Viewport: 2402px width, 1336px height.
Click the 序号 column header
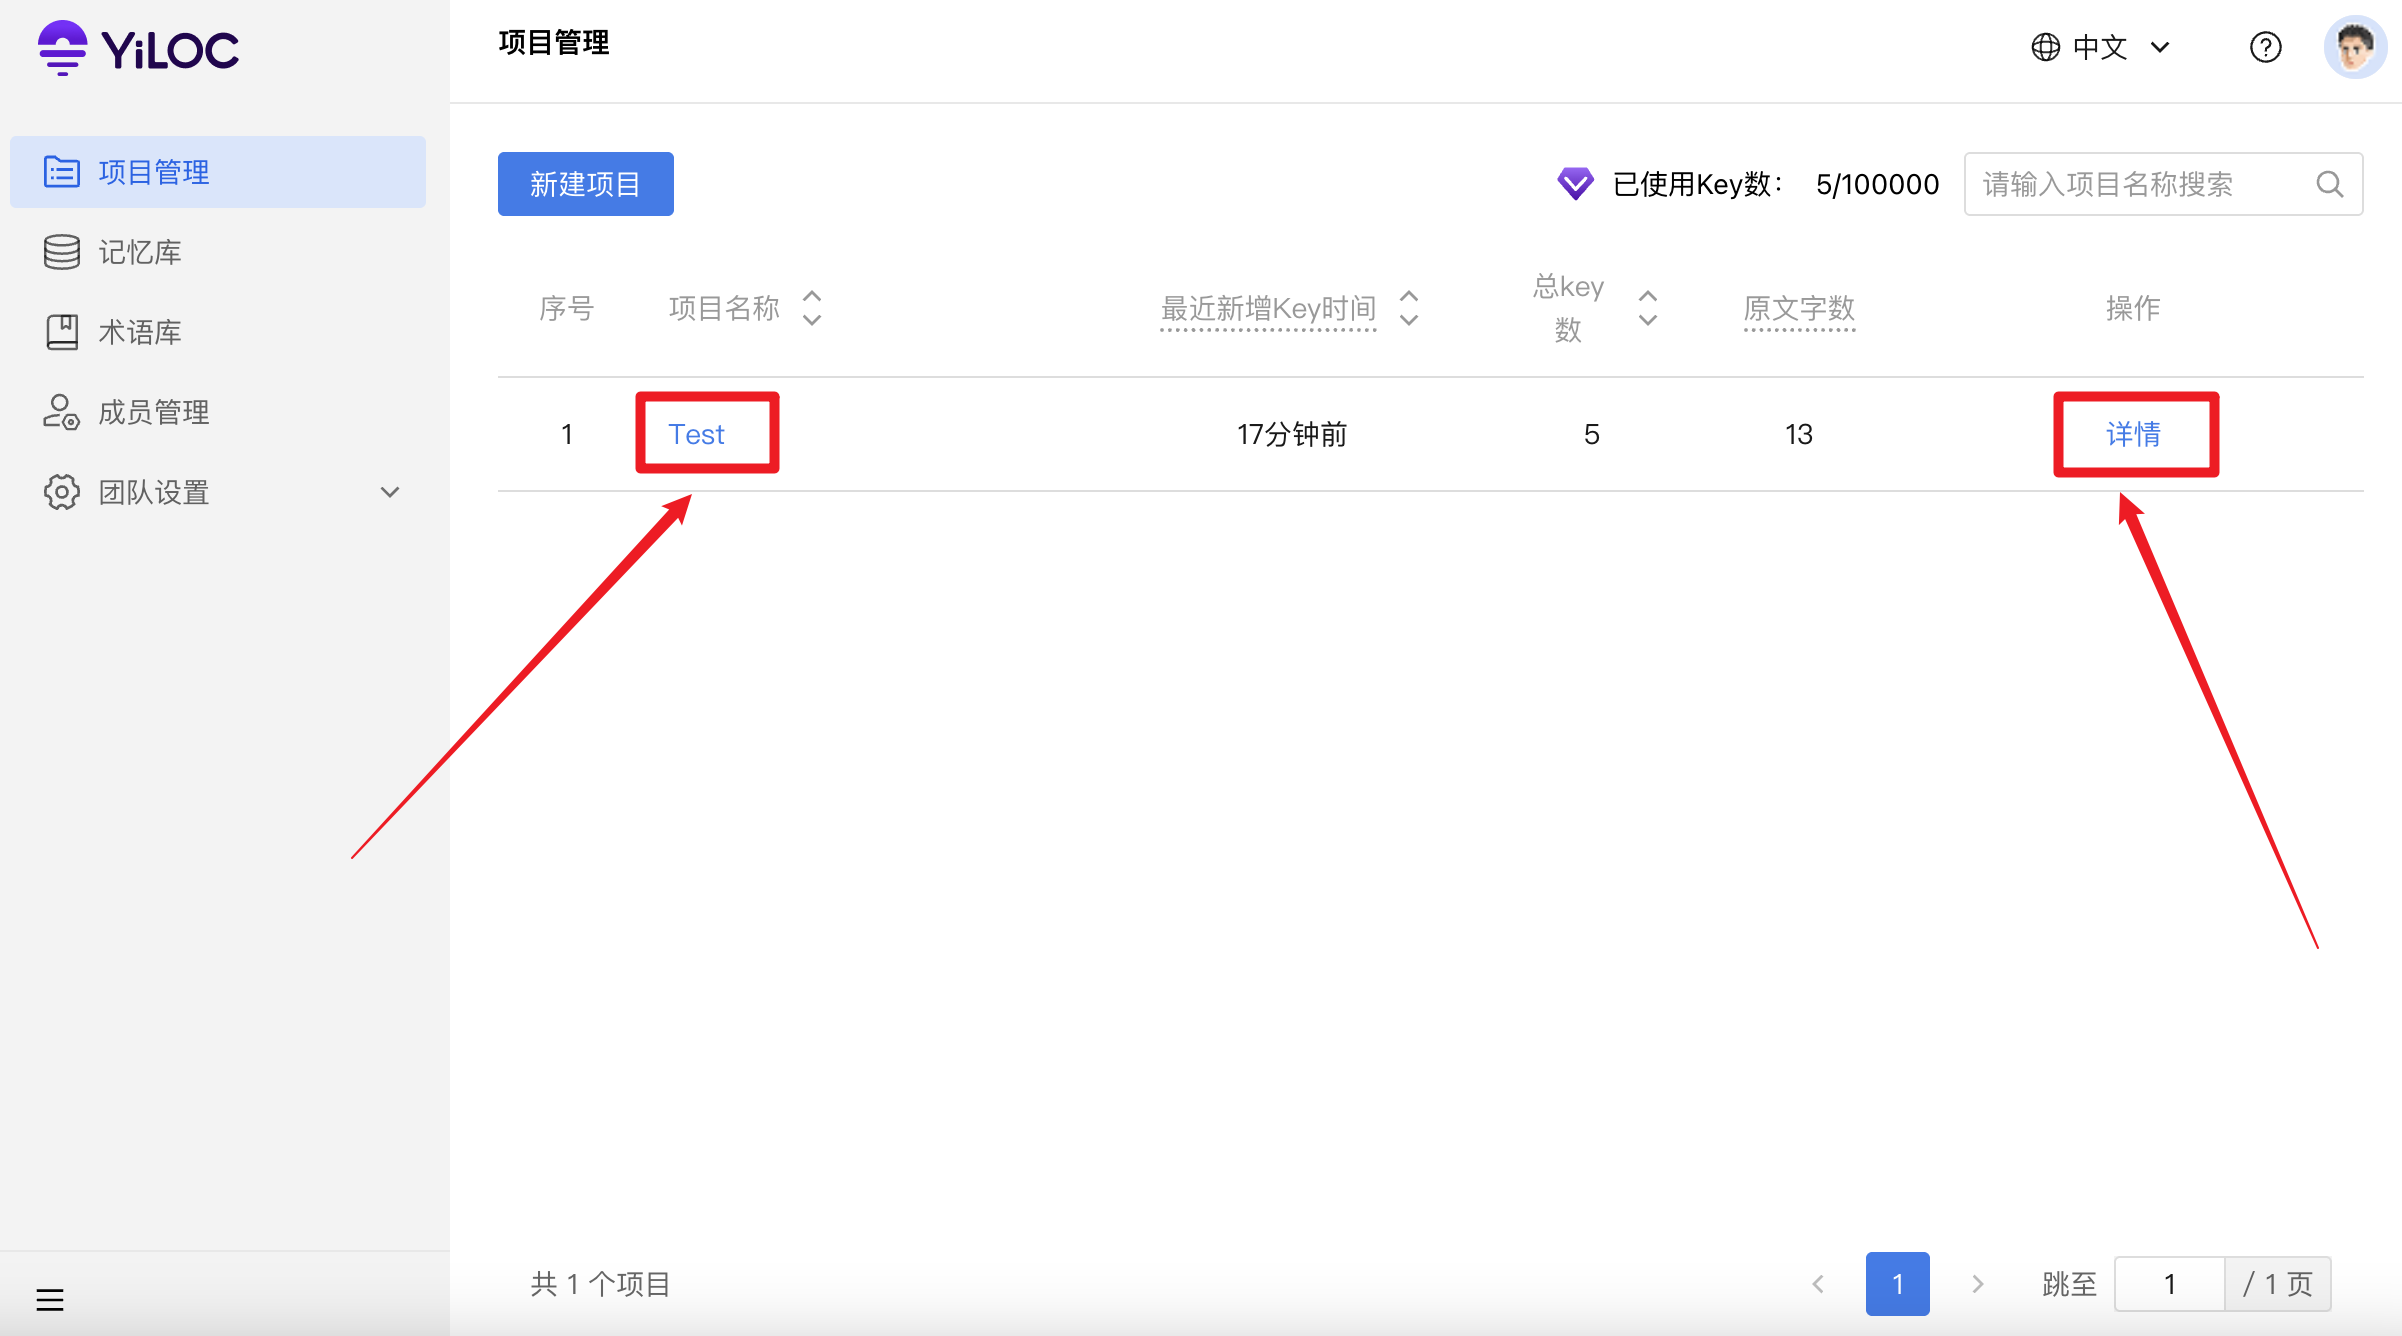point(566,308)
